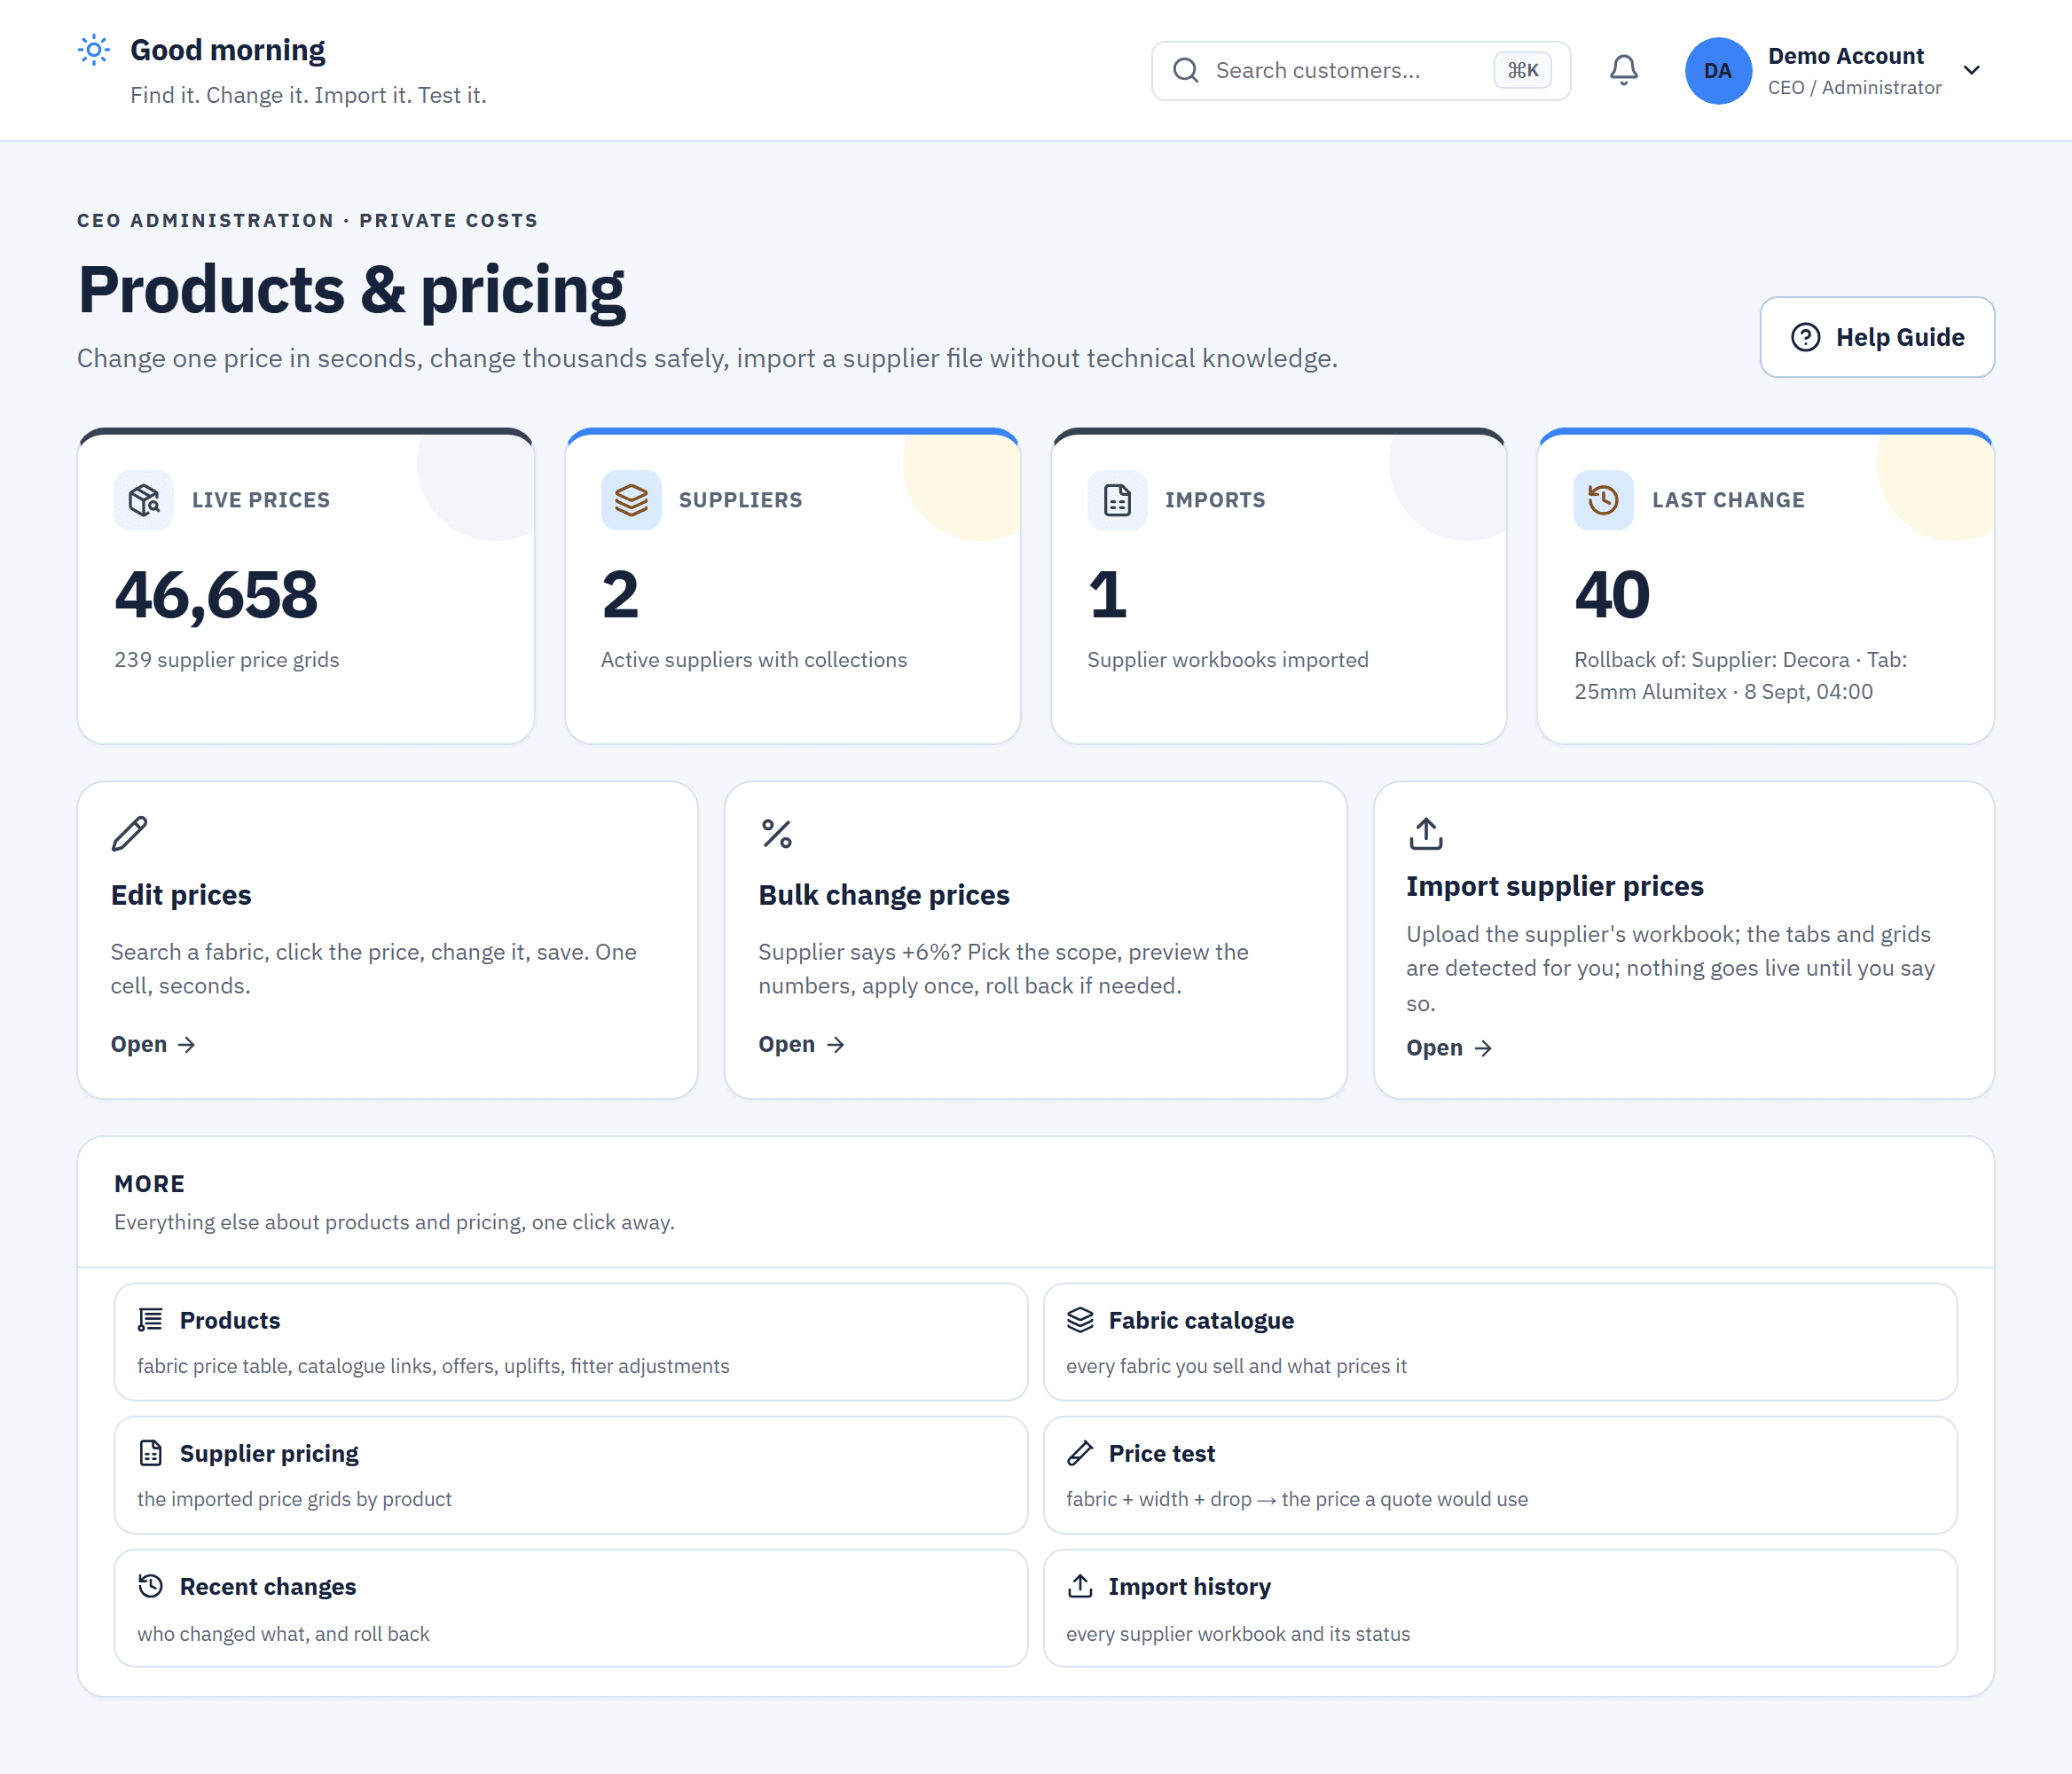Viewport: 2072px width, 1774px height.
Task: Click the pencil icon above Edit prices
Action: [130, 833]
